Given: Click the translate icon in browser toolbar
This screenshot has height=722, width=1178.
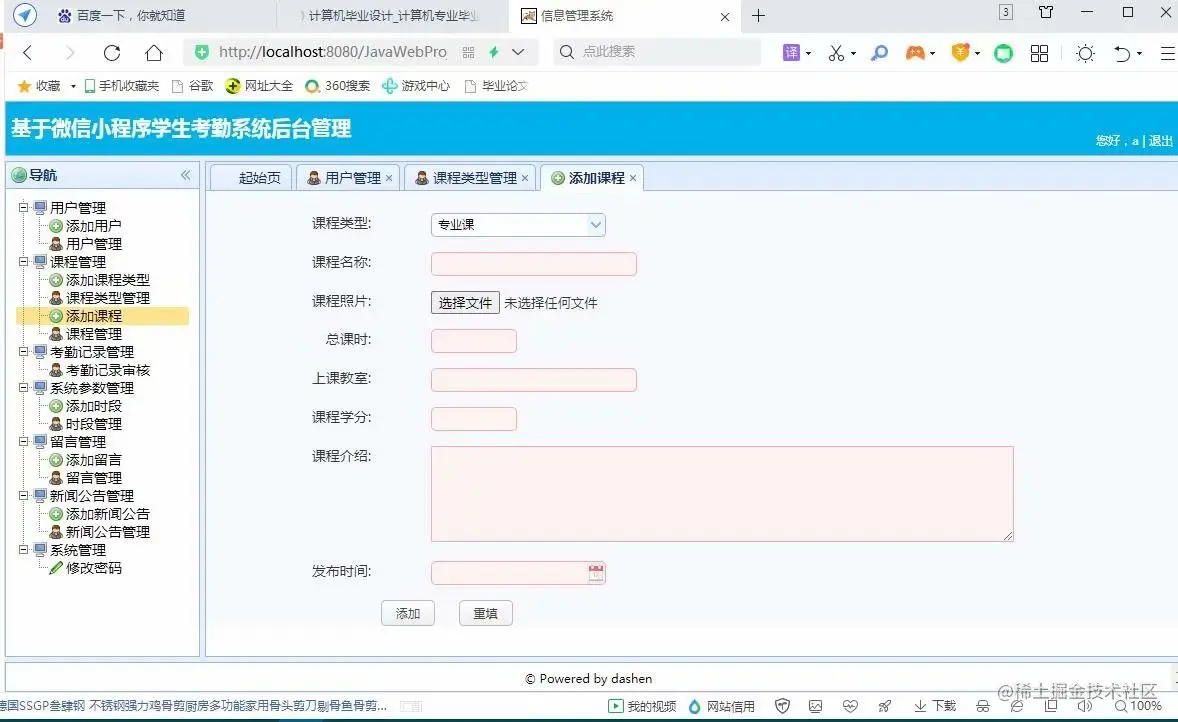Looking at the screenshot, I should pos(791,53).
